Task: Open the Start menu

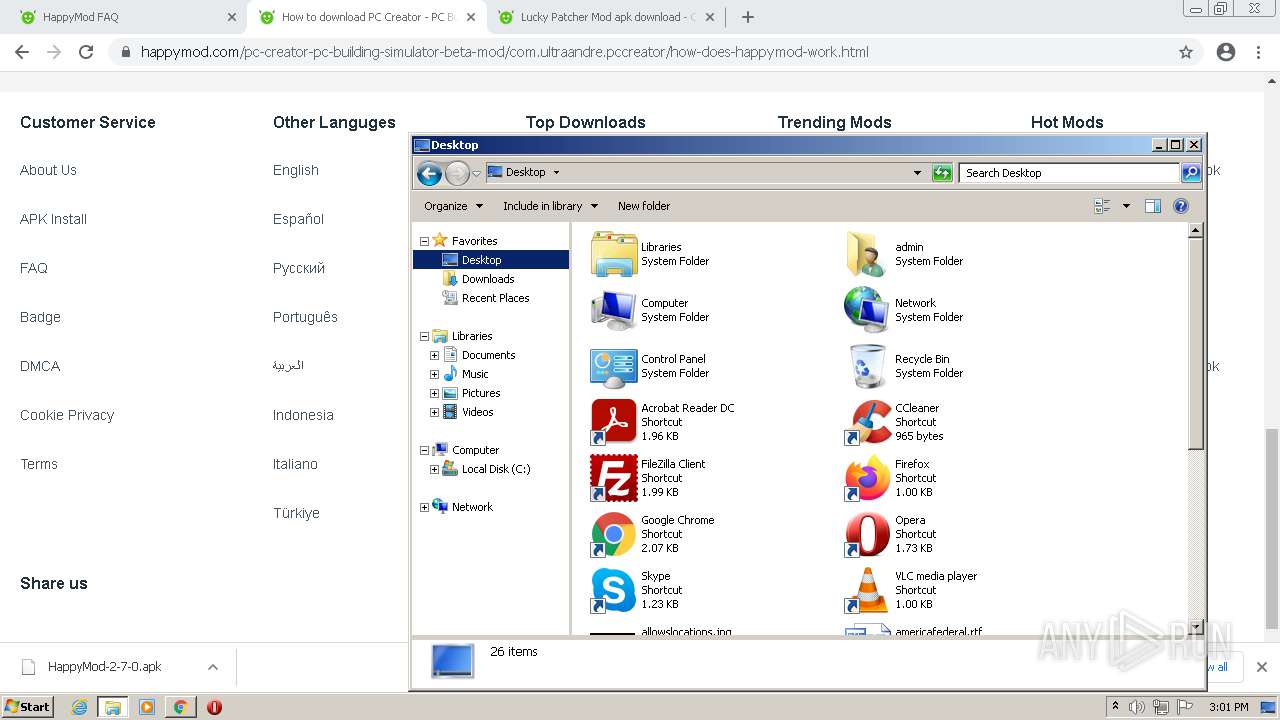Action: pos(27,707)
